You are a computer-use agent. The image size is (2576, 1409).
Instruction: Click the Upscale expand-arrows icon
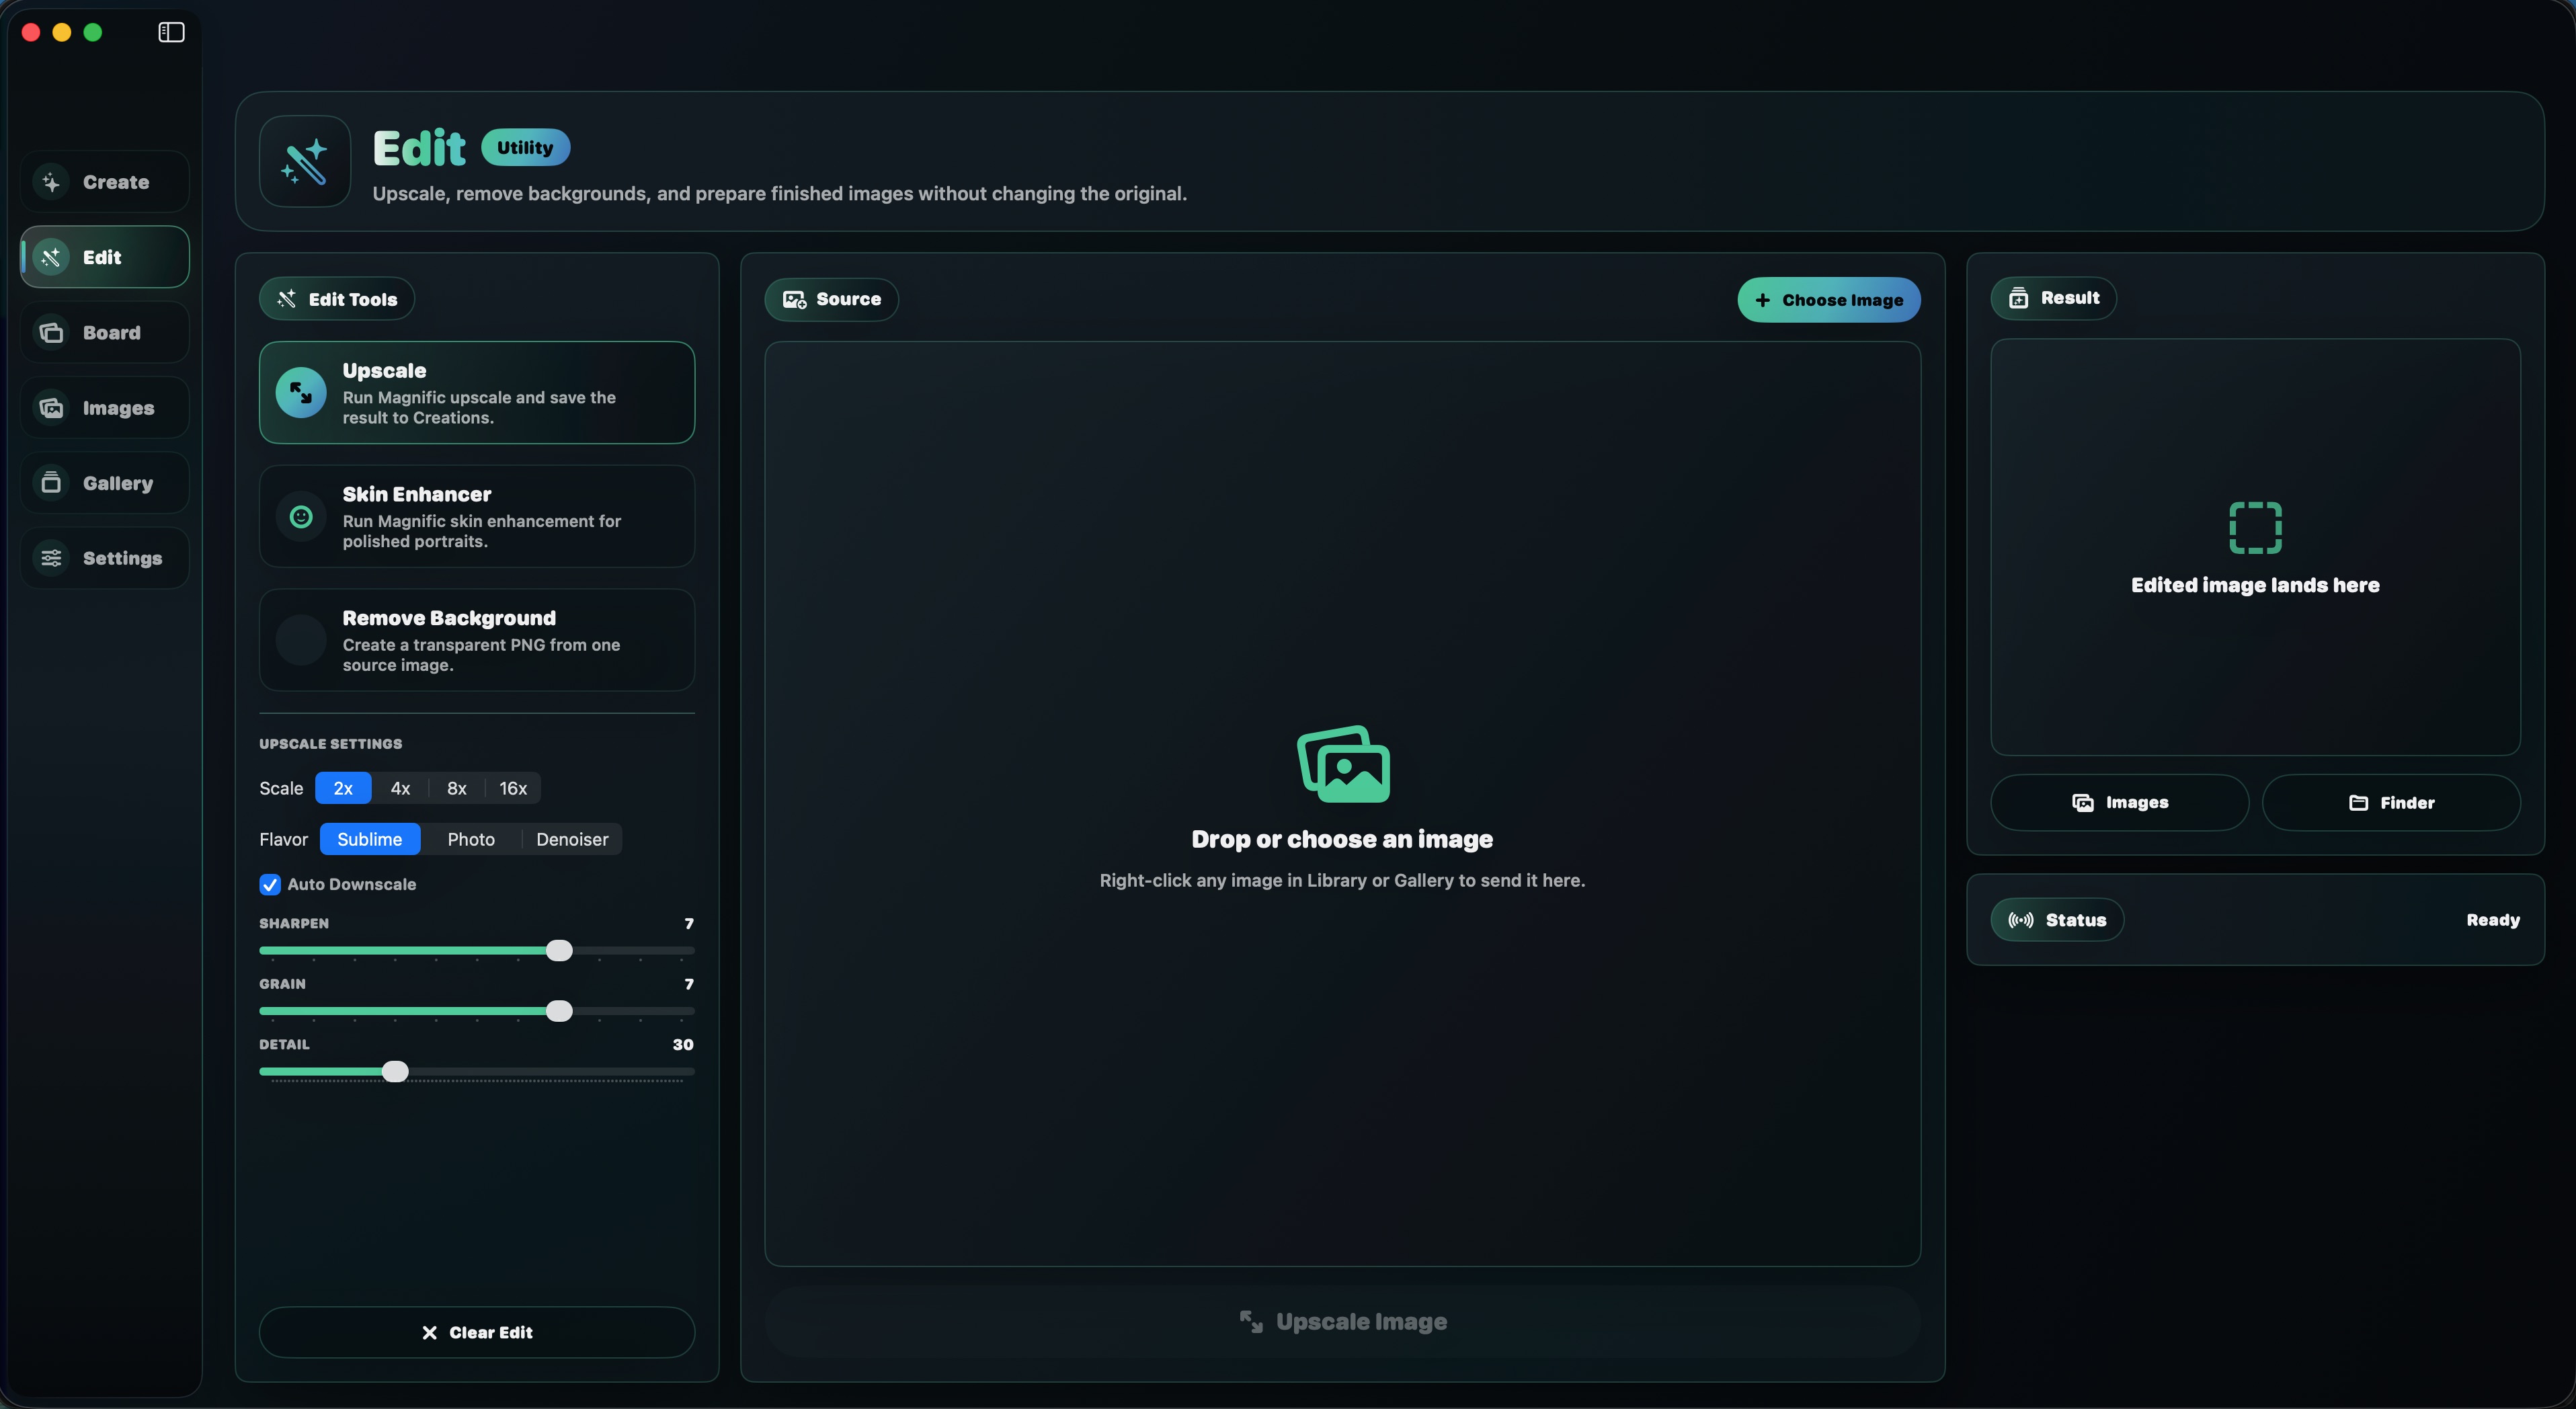tap(301, 392)
